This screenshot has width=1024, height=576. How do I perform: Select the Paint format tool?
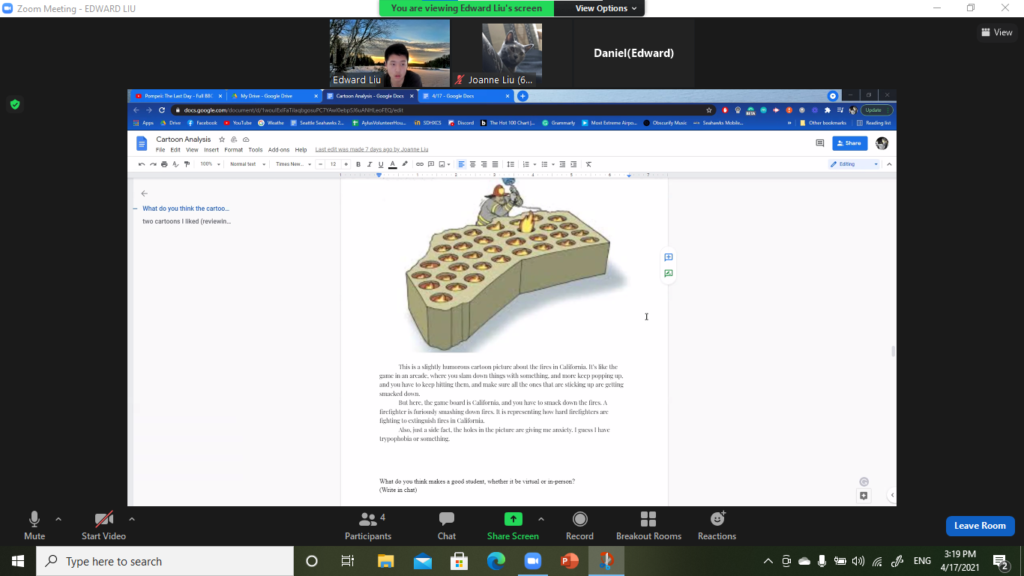click(187, 165)
